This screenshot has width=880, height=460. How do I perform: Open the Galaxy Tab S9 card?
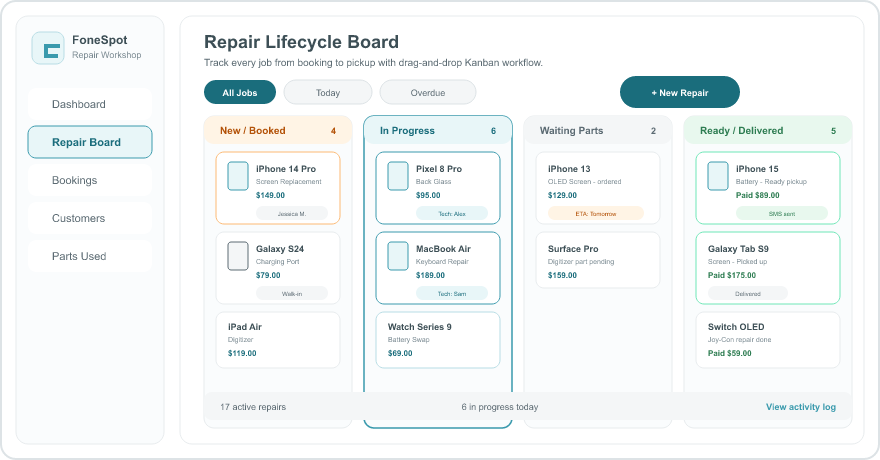pyautogui.click(x=768, y=268)
